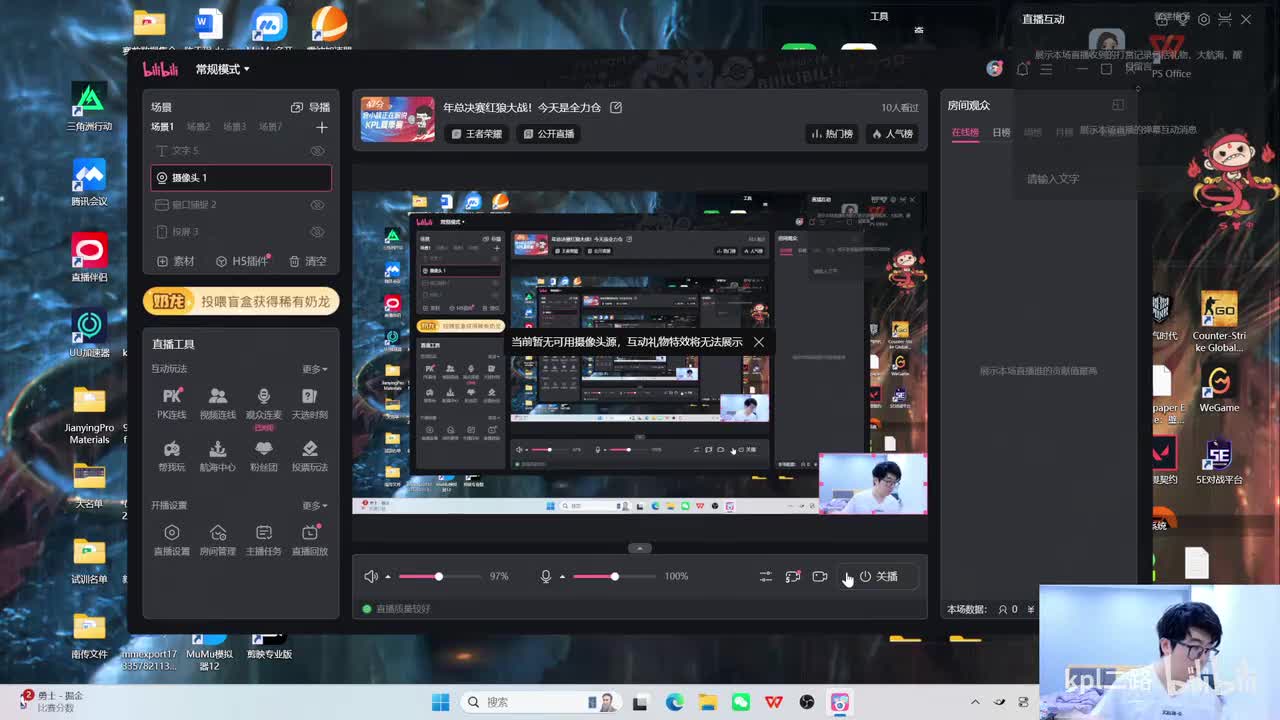Image resolution: width=1280 pixels, height=720 pixels.
Task: Expand the microphone device arrow
Action: pos(562,577)
